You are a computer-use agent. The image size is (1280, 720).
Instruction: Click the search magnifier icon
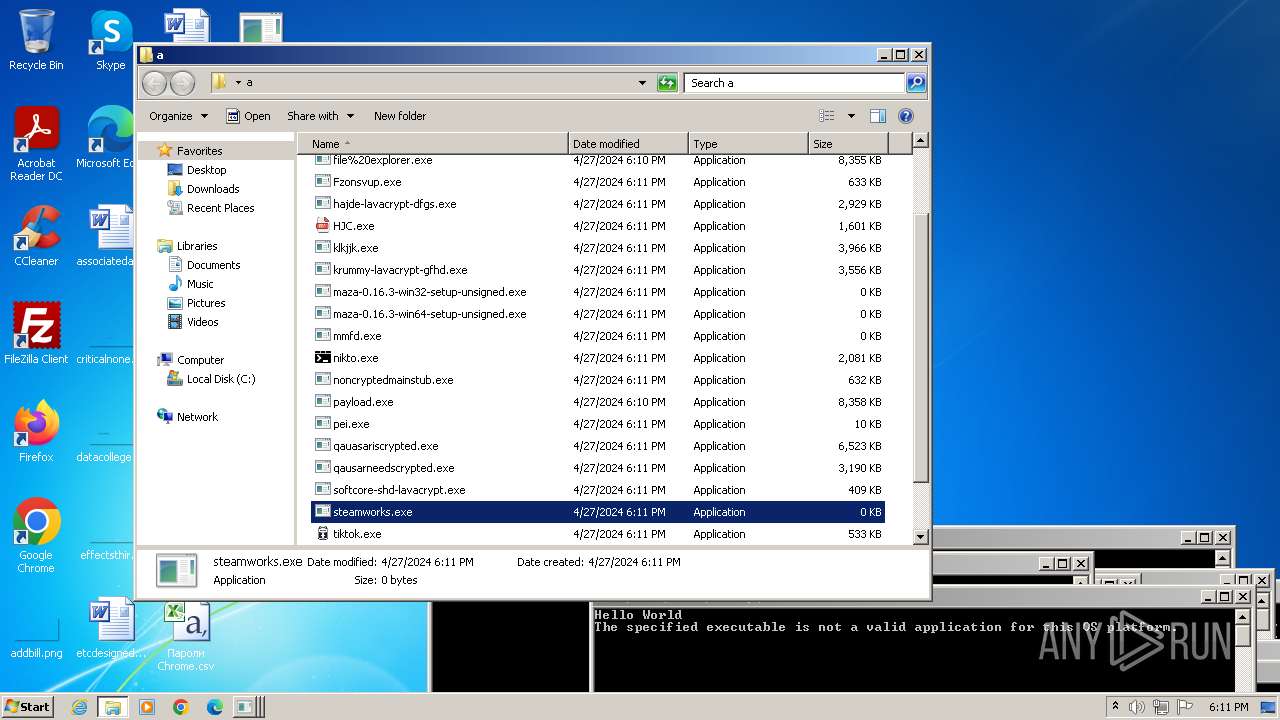pyautogui.click(x=915, y=83)
